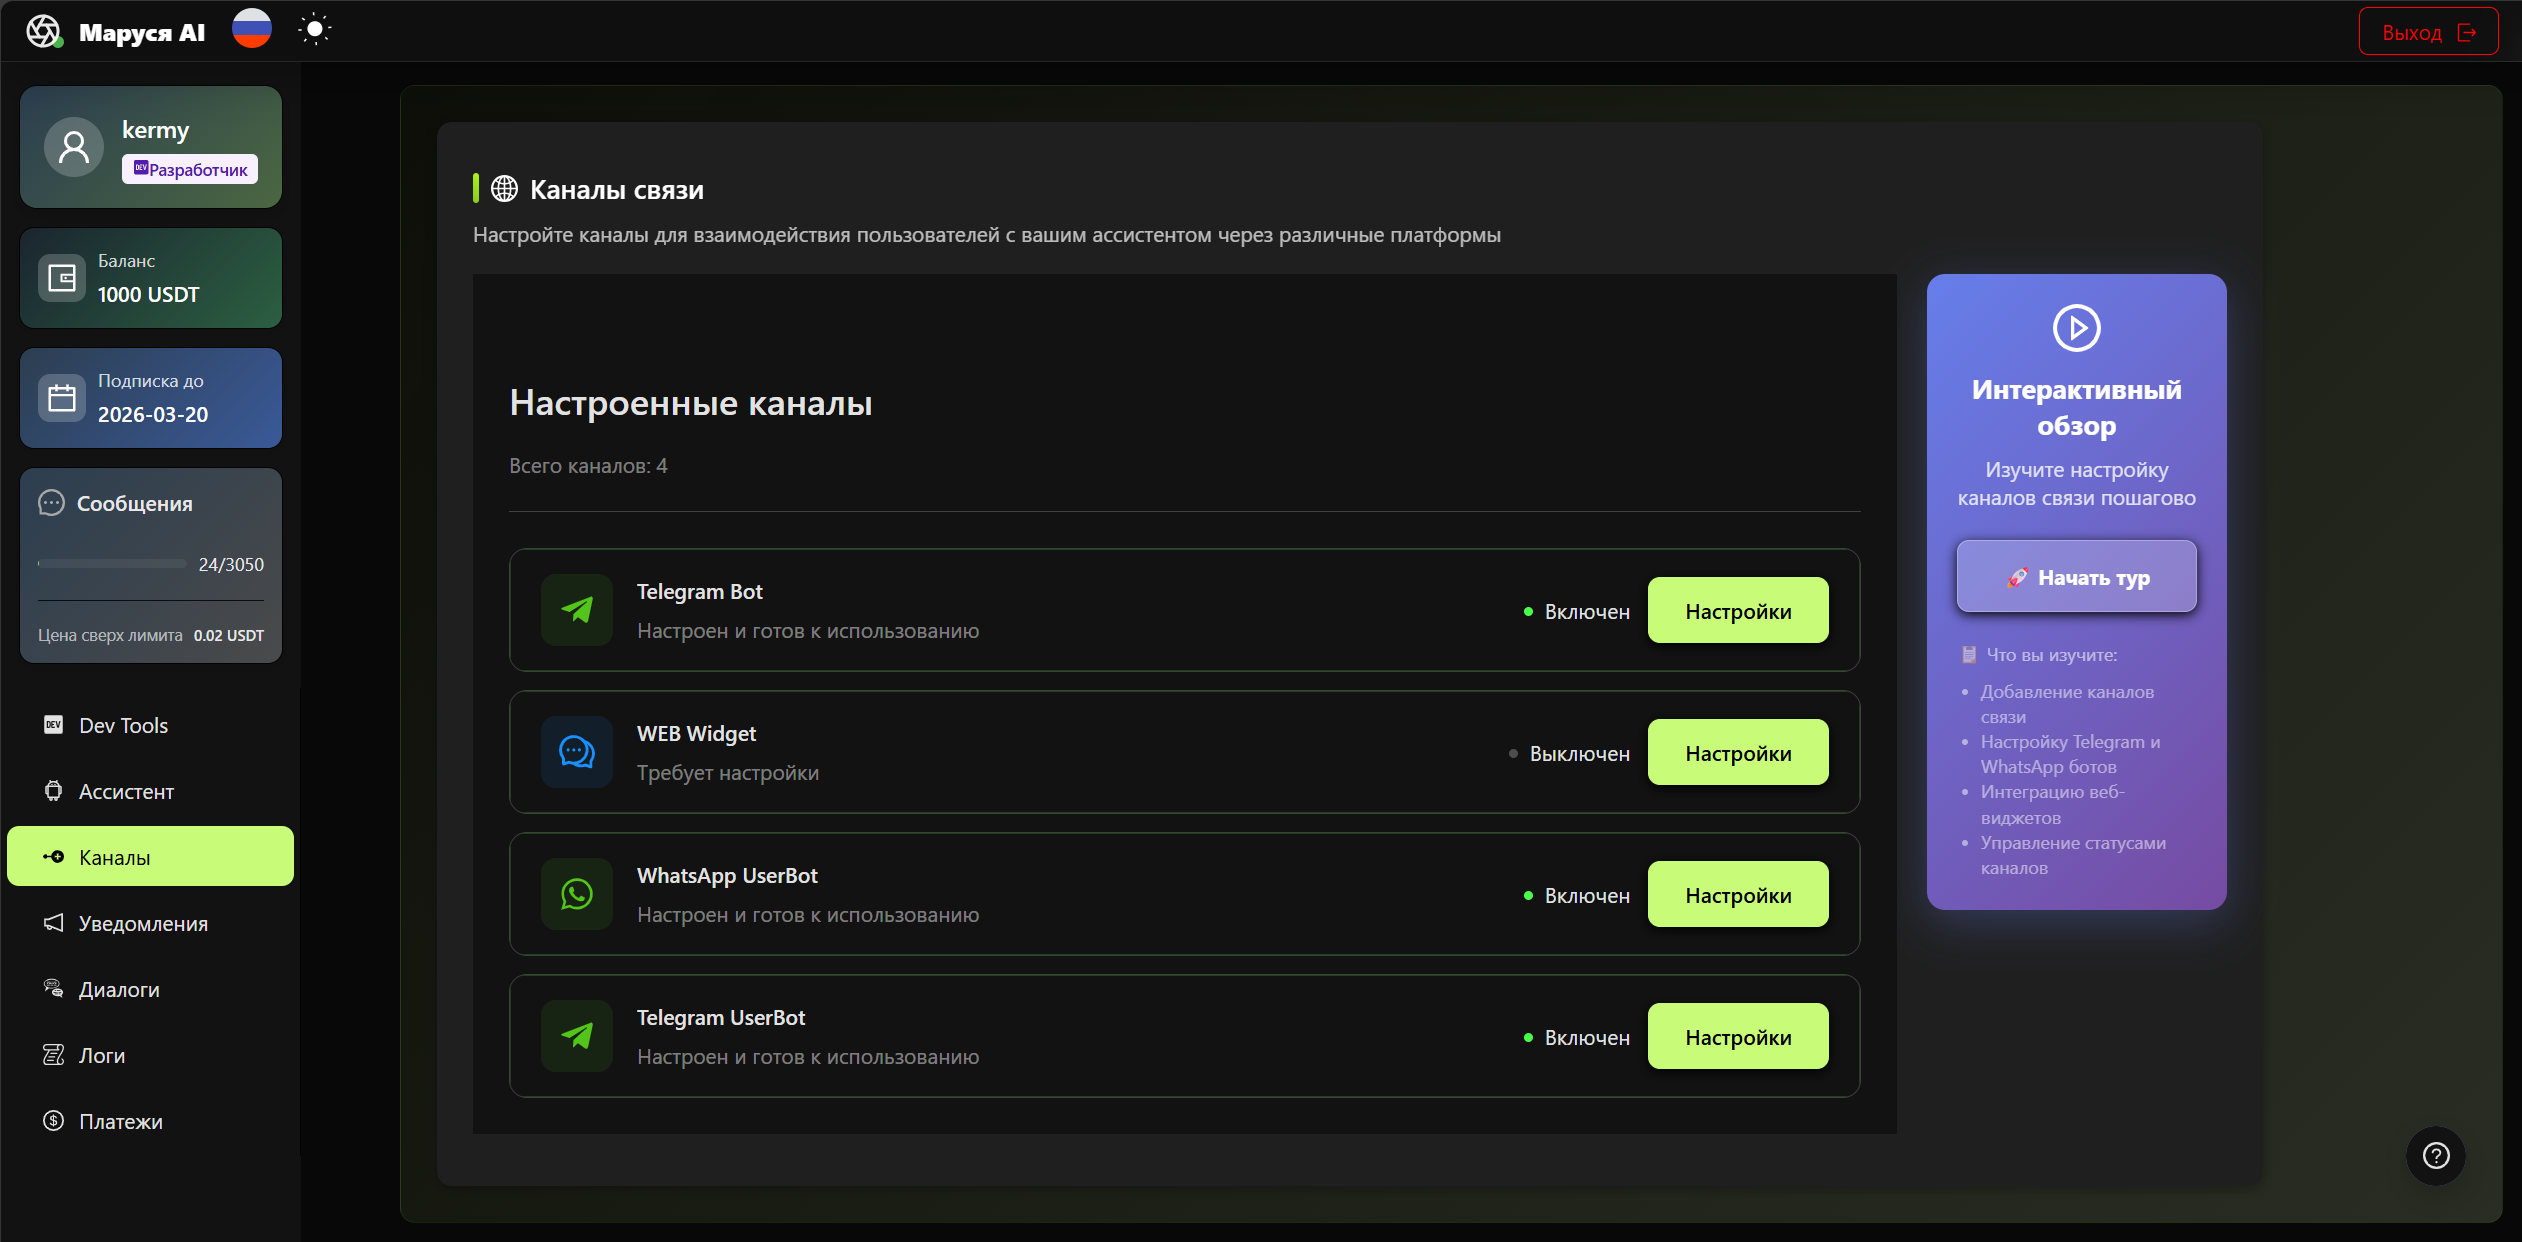2522x1242 pixels.
Task: Click the red Выход logout button
Action: (x=2428, y=32)
